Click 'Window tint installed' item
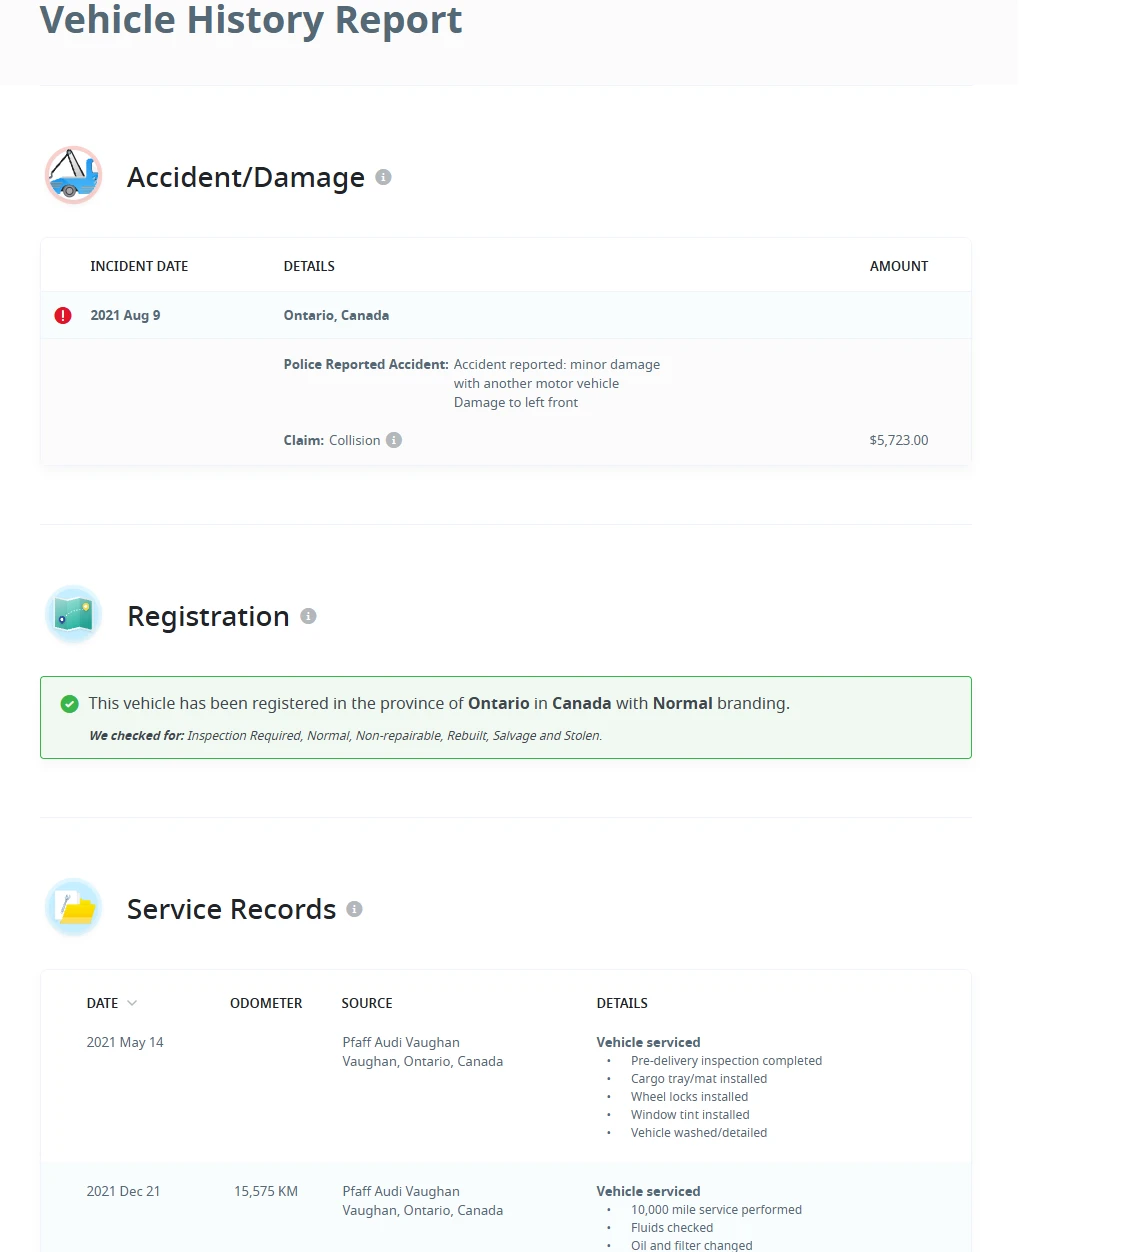The width and height of the screenshot is (1140, 1252). click(x=690, y=1115)
